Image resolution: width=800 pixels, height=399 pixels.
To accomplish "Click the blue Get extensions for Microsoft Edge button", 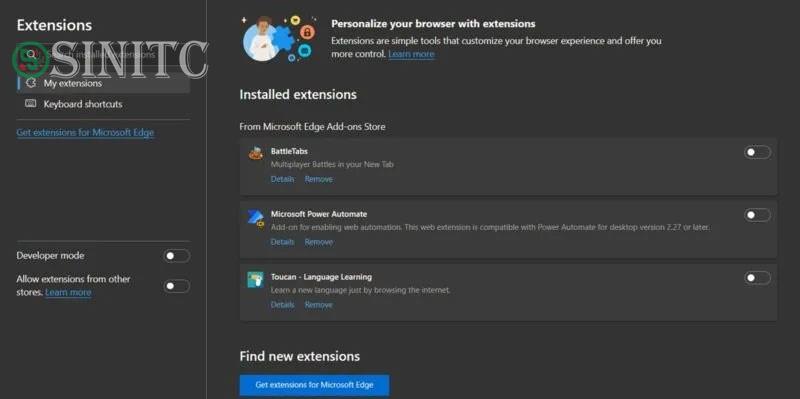I will pyautogui.click(x=314, y=385).
